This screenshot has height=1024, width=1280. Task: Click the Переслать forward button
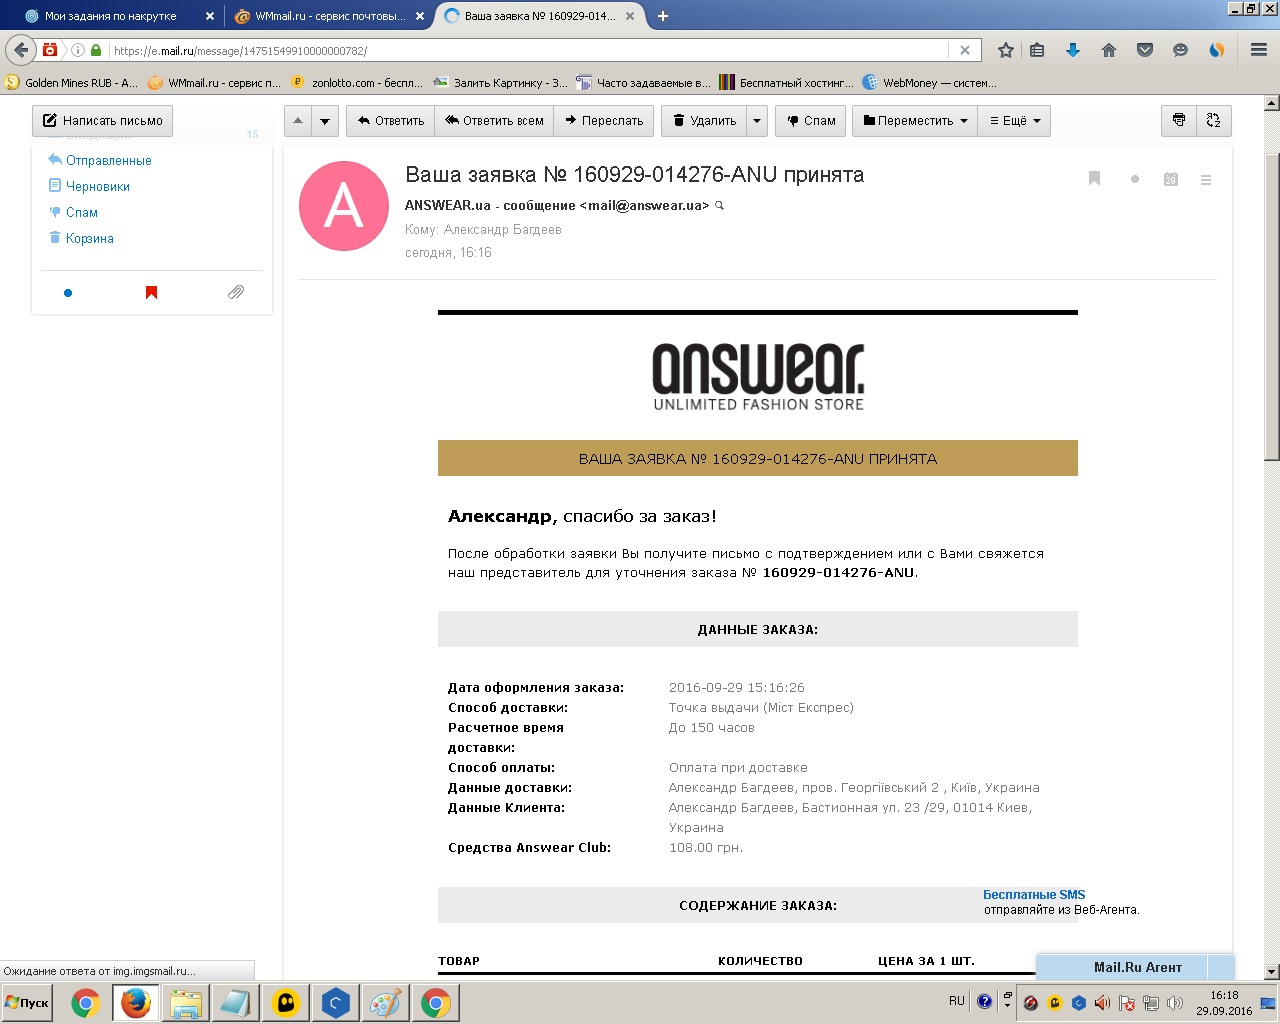tap(604, 121)
